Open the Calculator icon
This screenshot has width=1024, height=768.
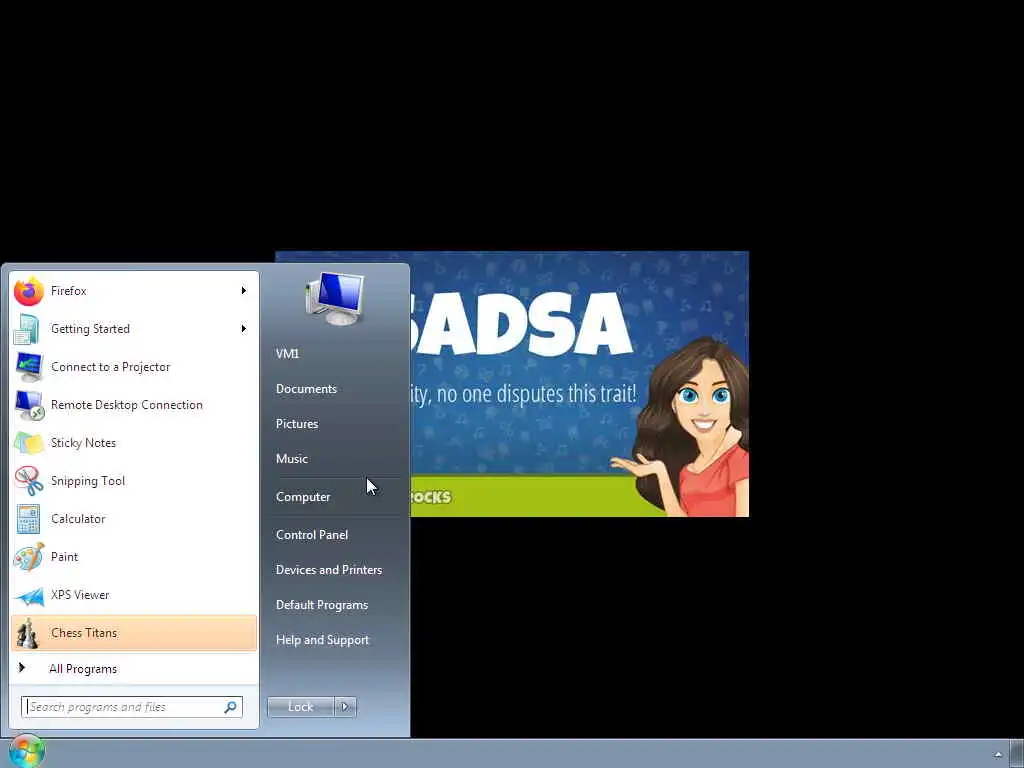(x=28, y=519)
